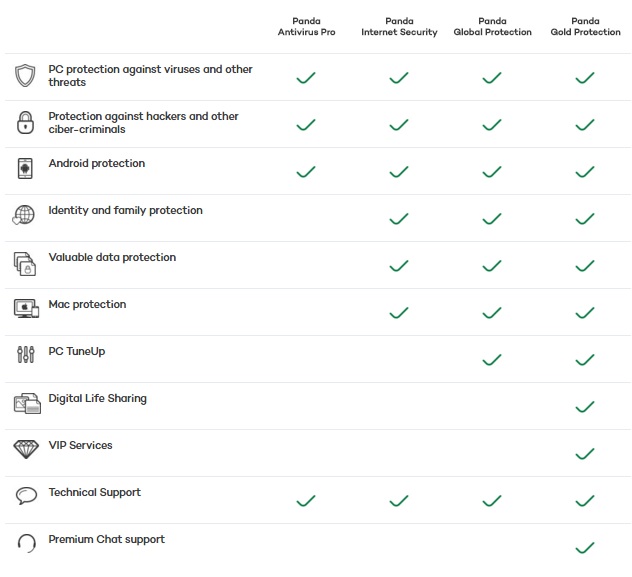Click the shield icon for PC virus protection
The image size is (632, 577).
pos(25,76)
